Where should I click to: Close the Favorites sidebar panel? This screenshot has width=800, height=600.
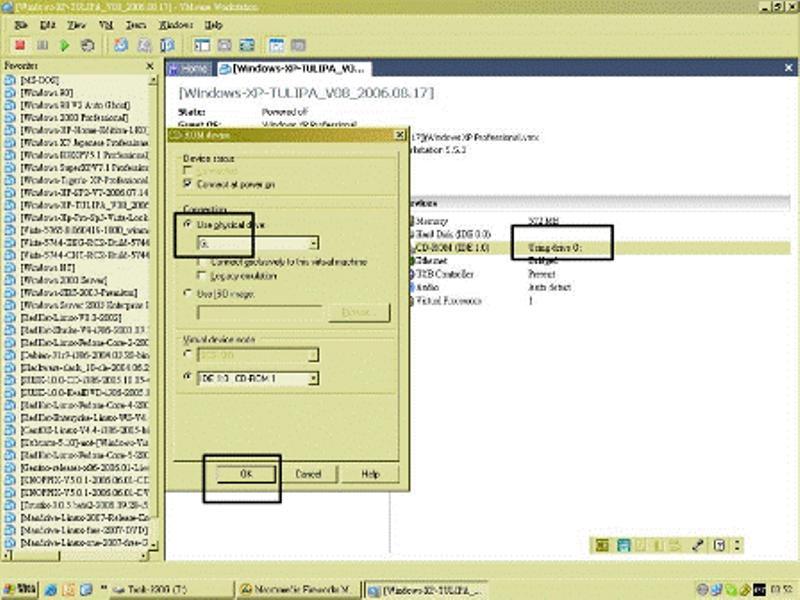[x=149, y=66]
